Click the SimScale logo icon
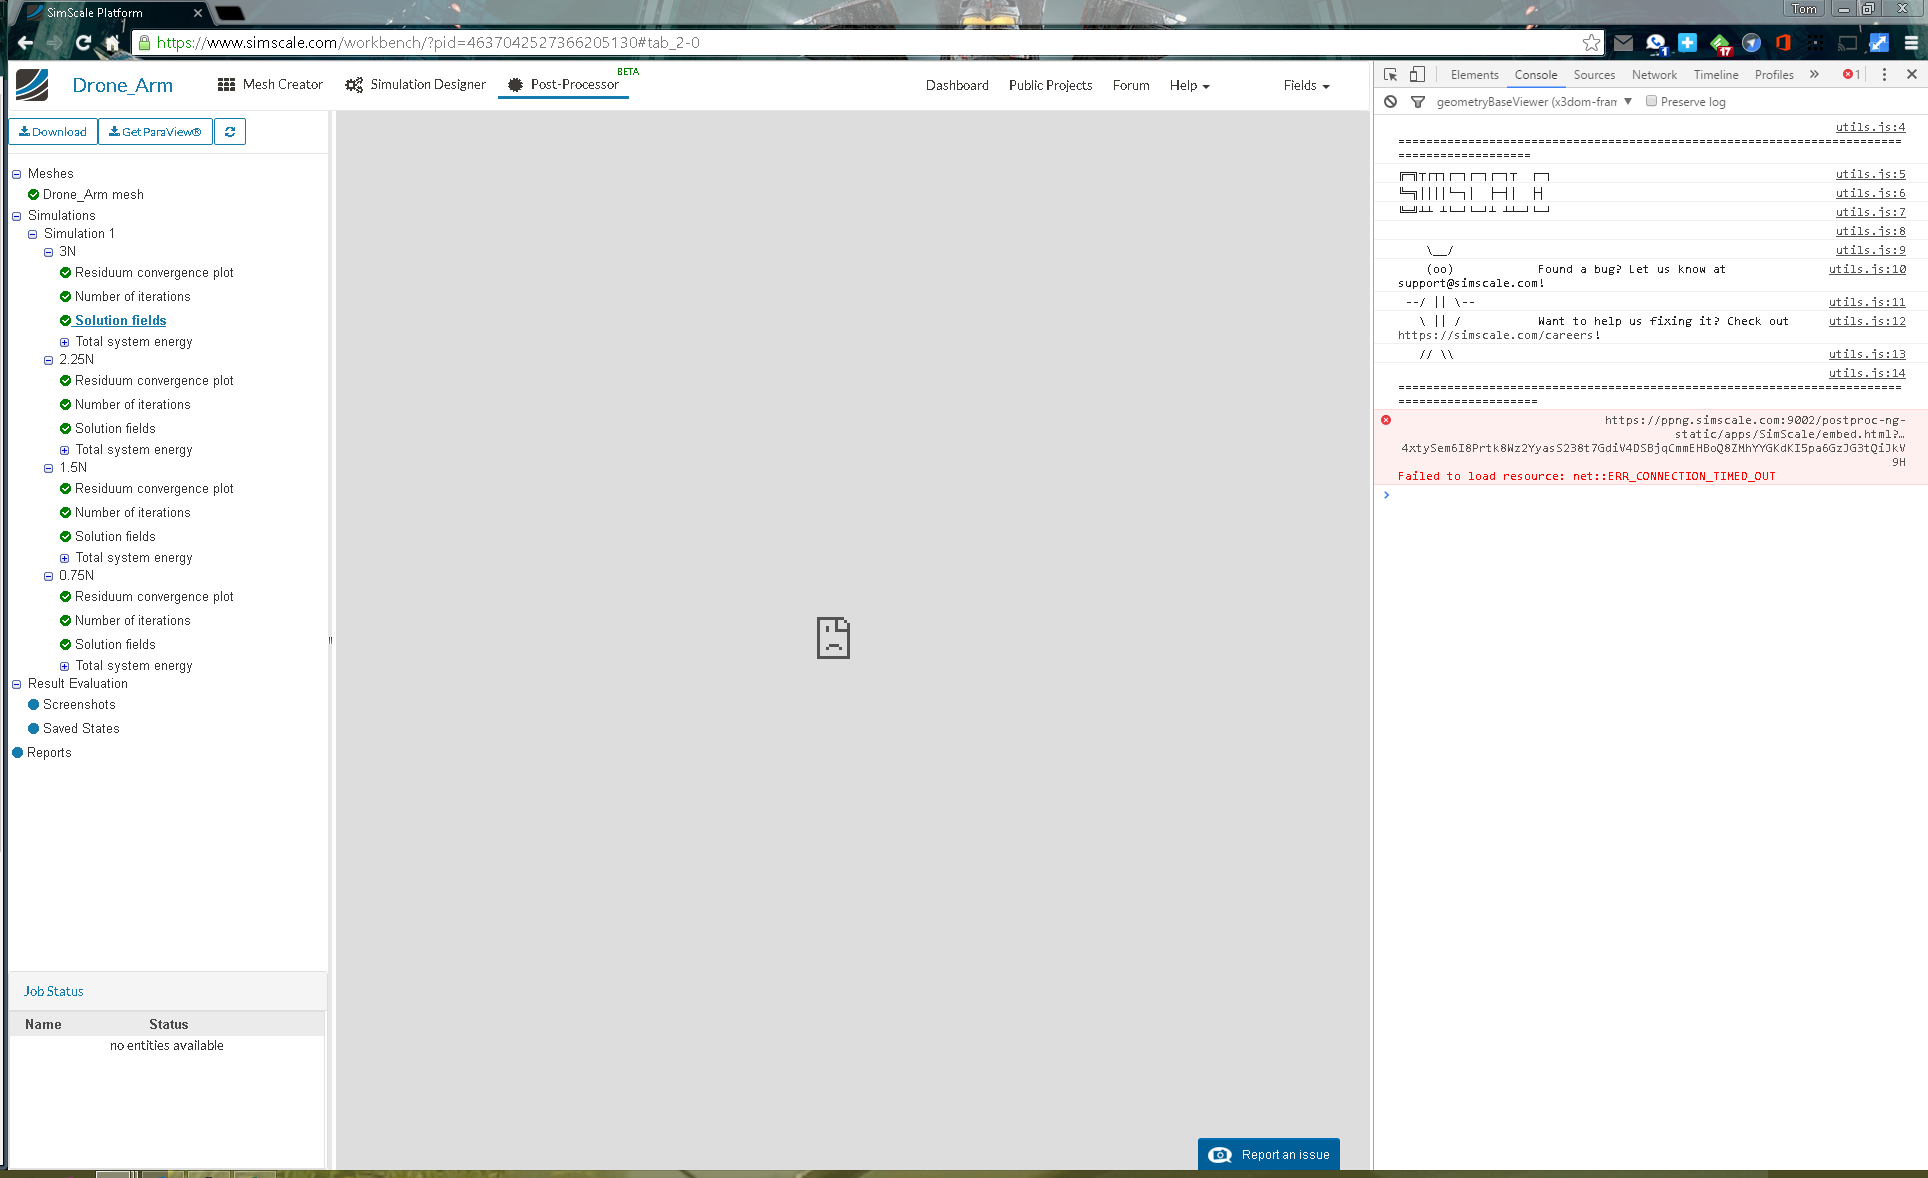 pyautogui.click(x=32, y=85)
